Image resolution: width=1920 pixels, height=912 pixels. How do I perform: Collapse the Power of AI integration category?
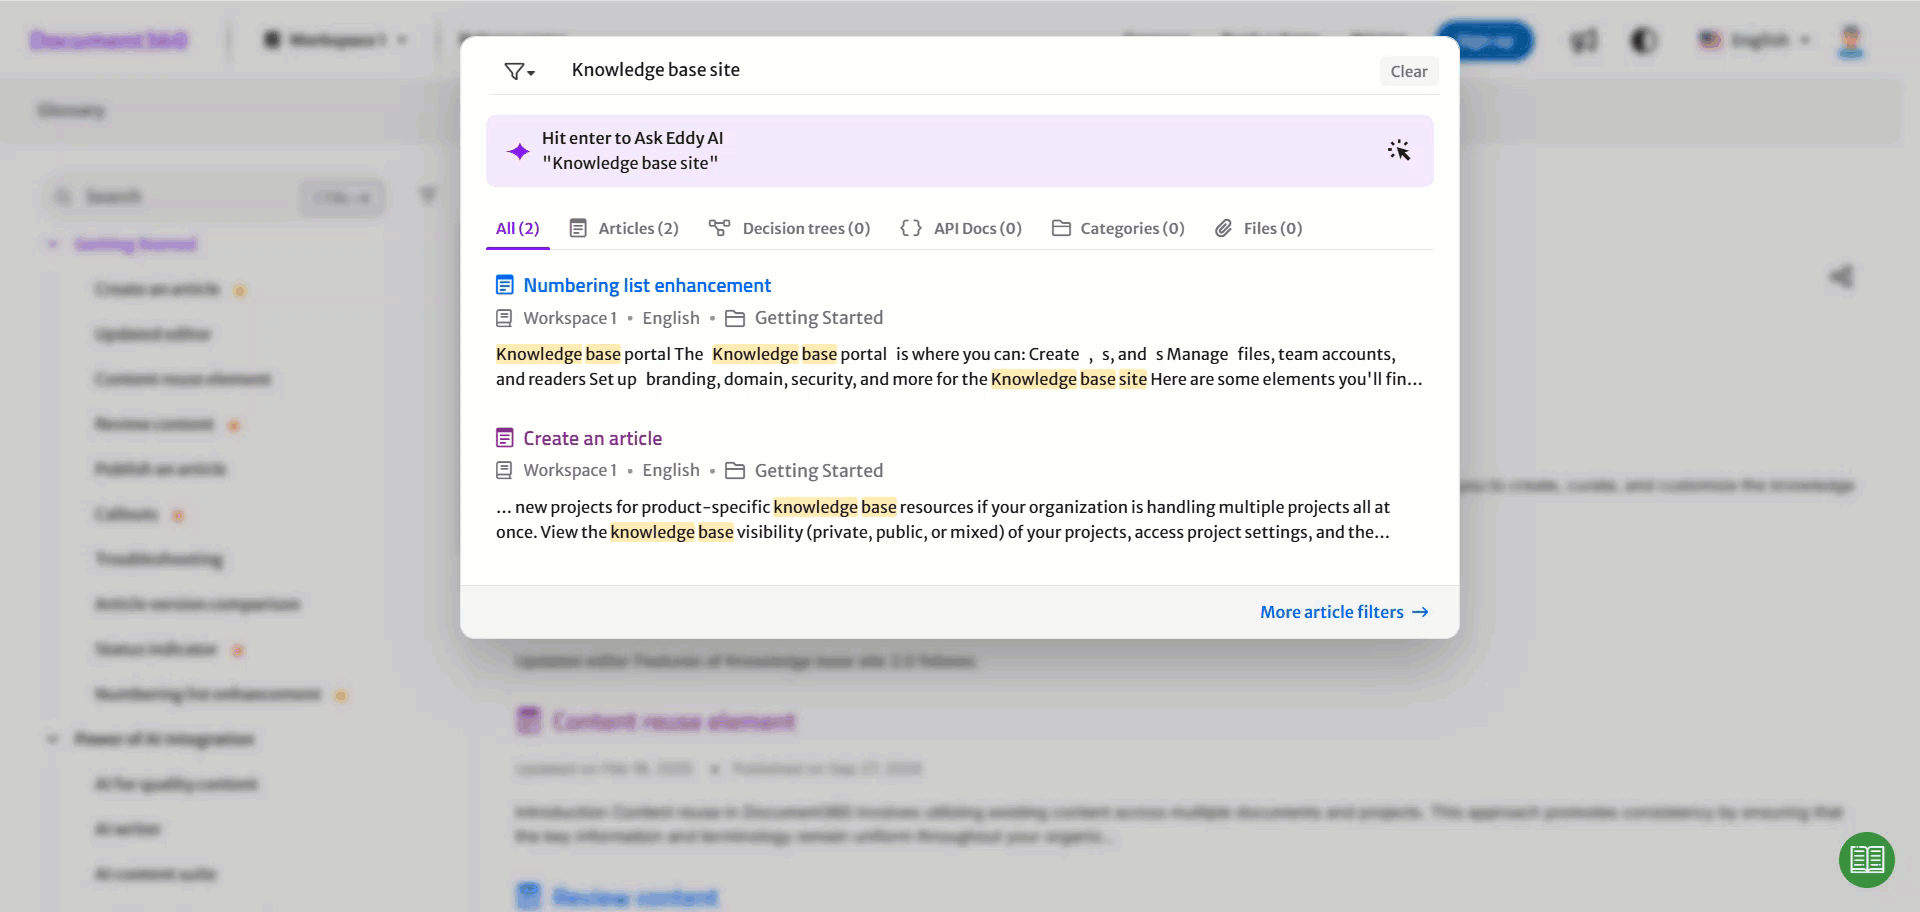(x=53, y=739)
